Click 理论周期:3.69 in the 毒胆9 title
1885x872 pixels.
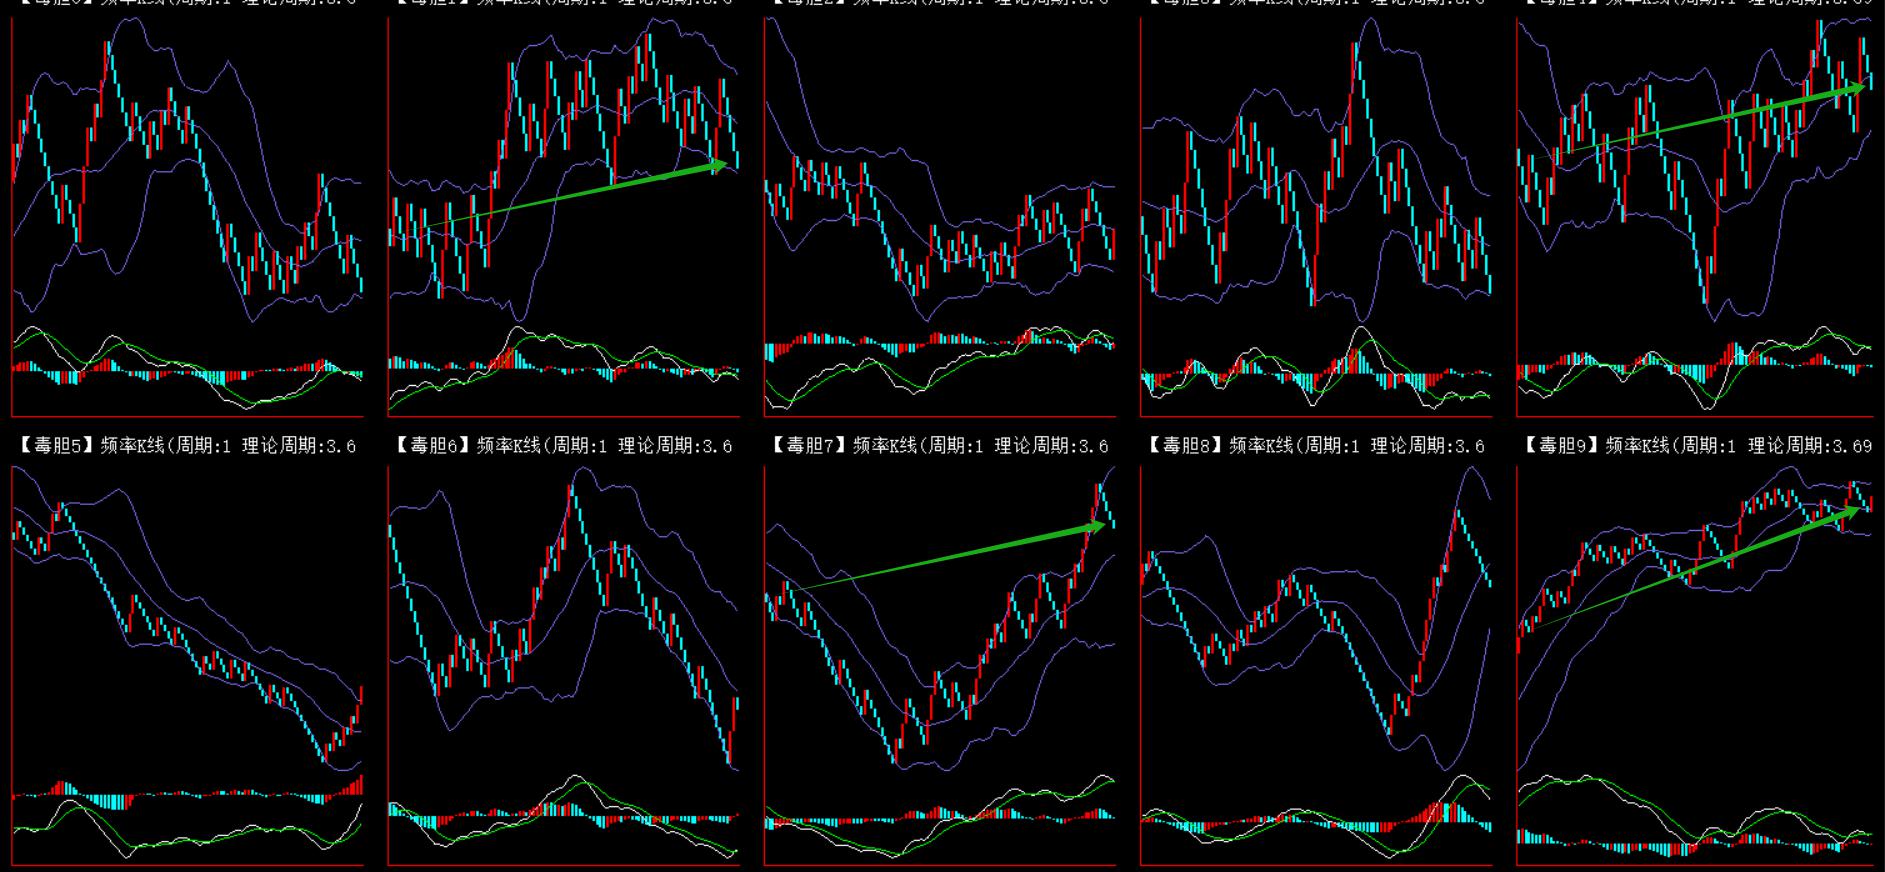[x=1809, y=446]
